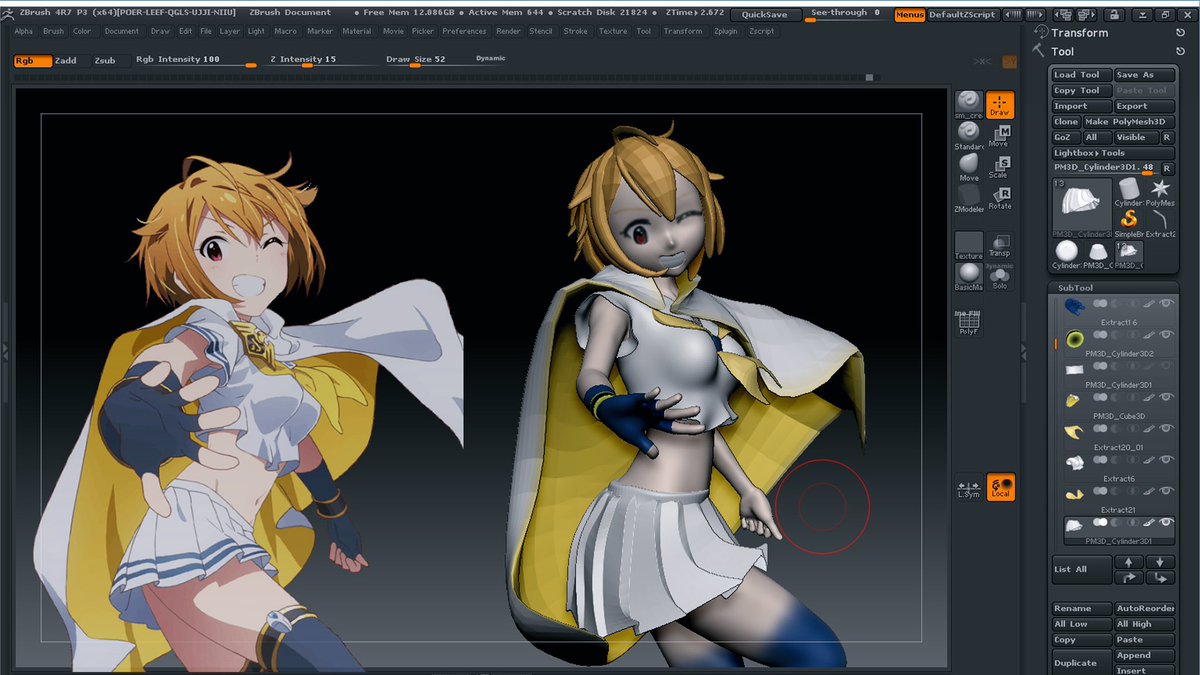Toggle L.Sym local symmetry
Viewport: 1200px width, 675px height.
point(969,487)
